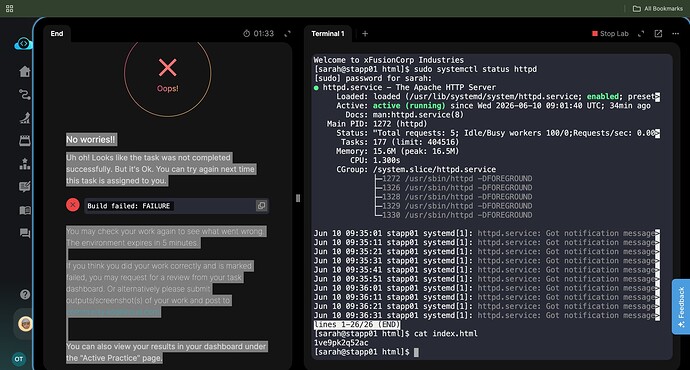
Task: Open the calendar-style sidebar icon
Action: point(25,140)
